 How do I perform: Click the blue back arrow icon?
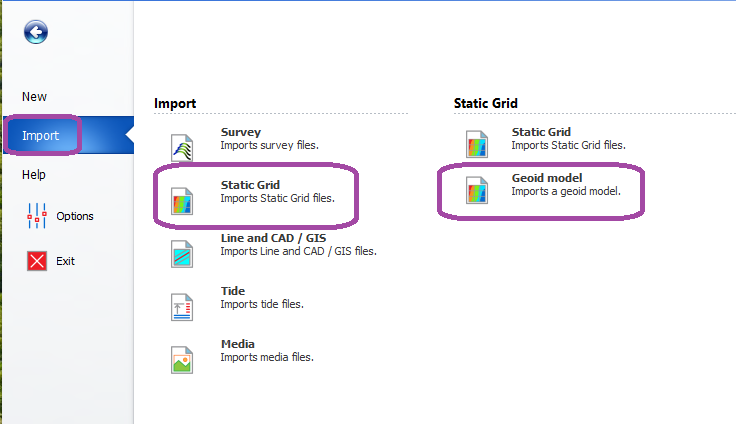pos(36,33)
